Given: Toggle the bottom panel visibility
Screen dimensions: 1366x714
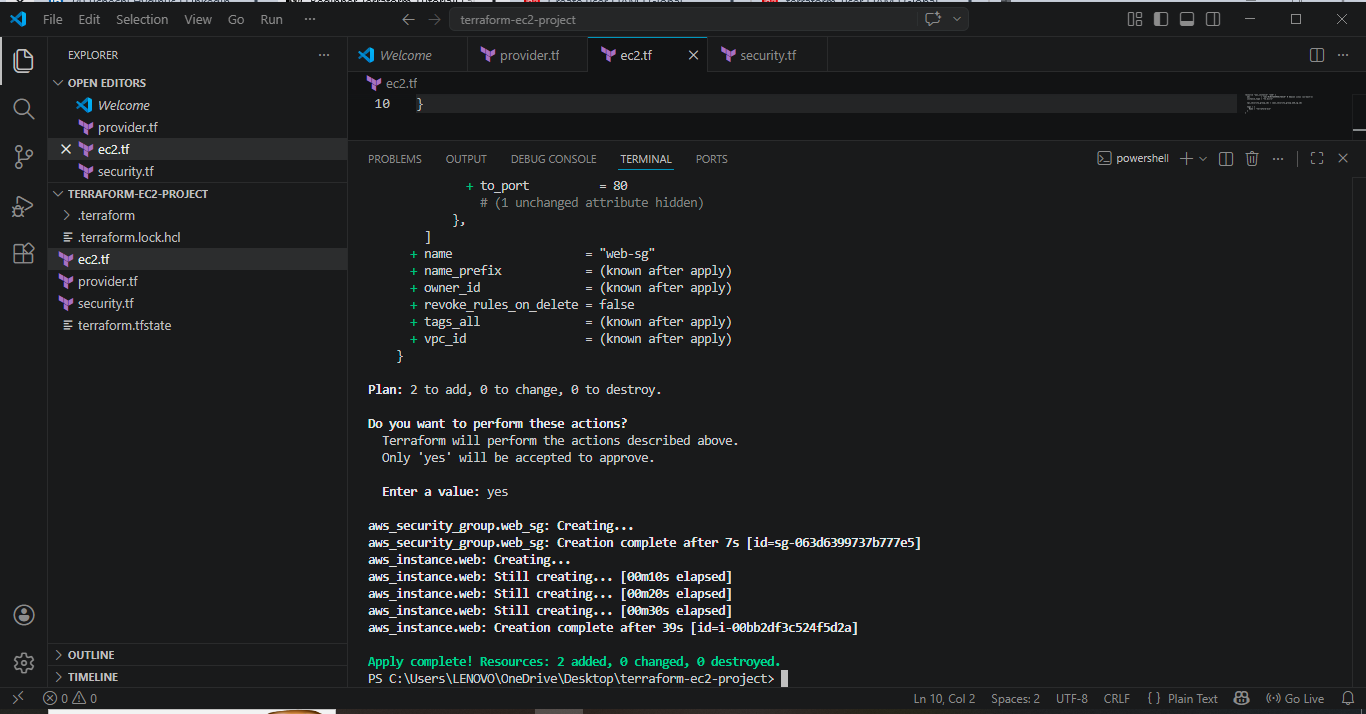Looking at the screenshot, I should click(1187, 19).
